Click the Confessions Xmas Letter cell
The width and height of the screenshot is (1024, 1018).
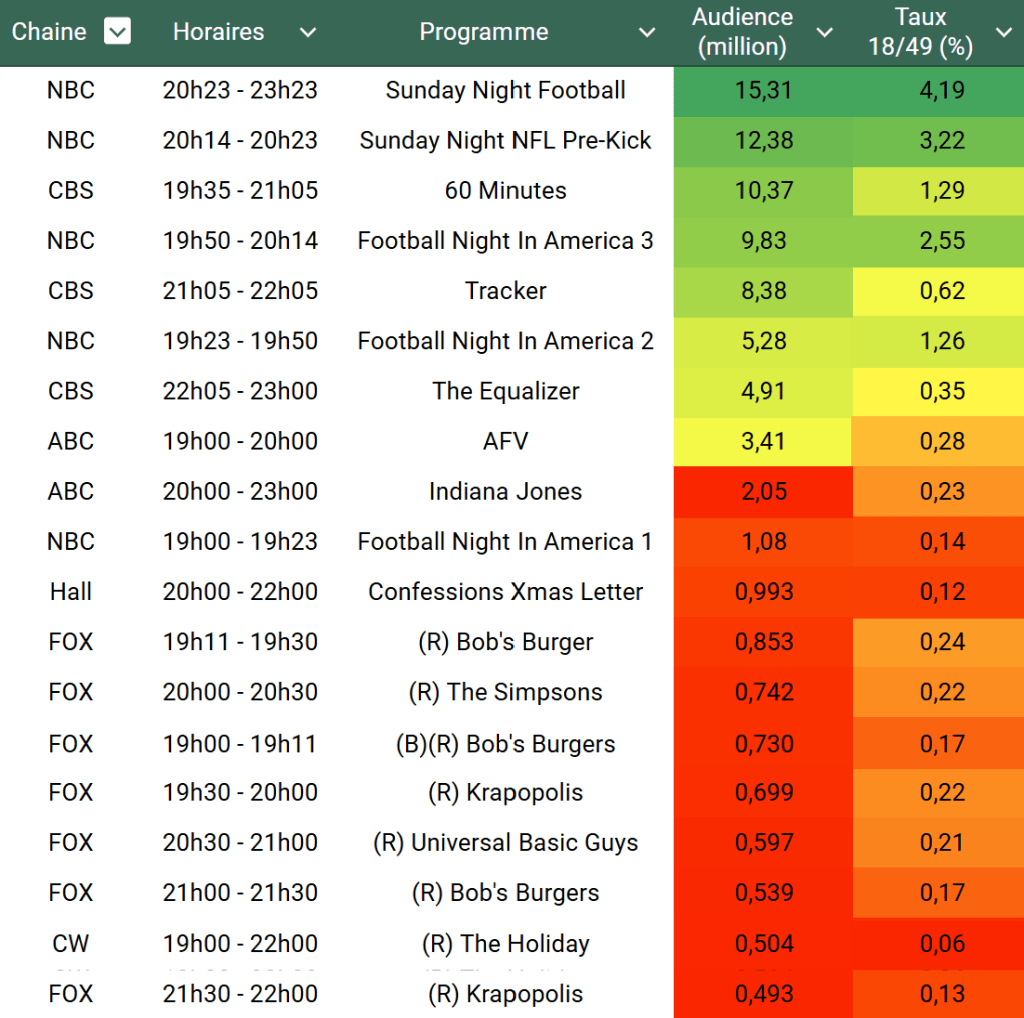[x=505, y=592]
